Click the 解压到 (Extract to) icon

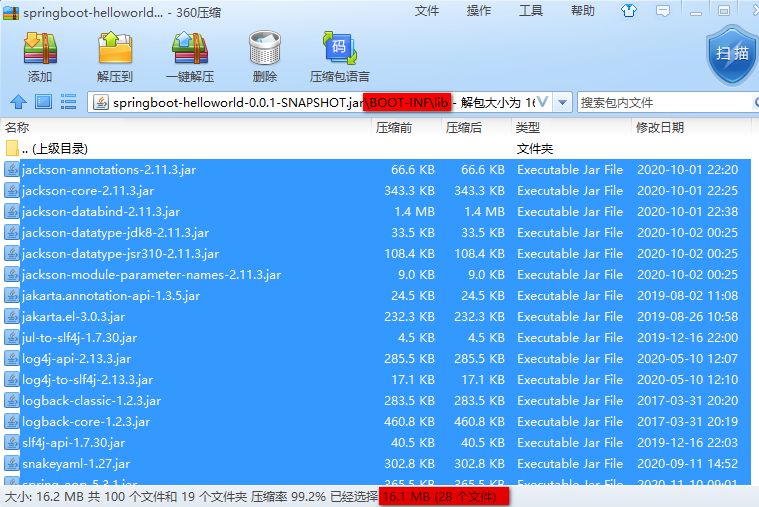[115, 48]
